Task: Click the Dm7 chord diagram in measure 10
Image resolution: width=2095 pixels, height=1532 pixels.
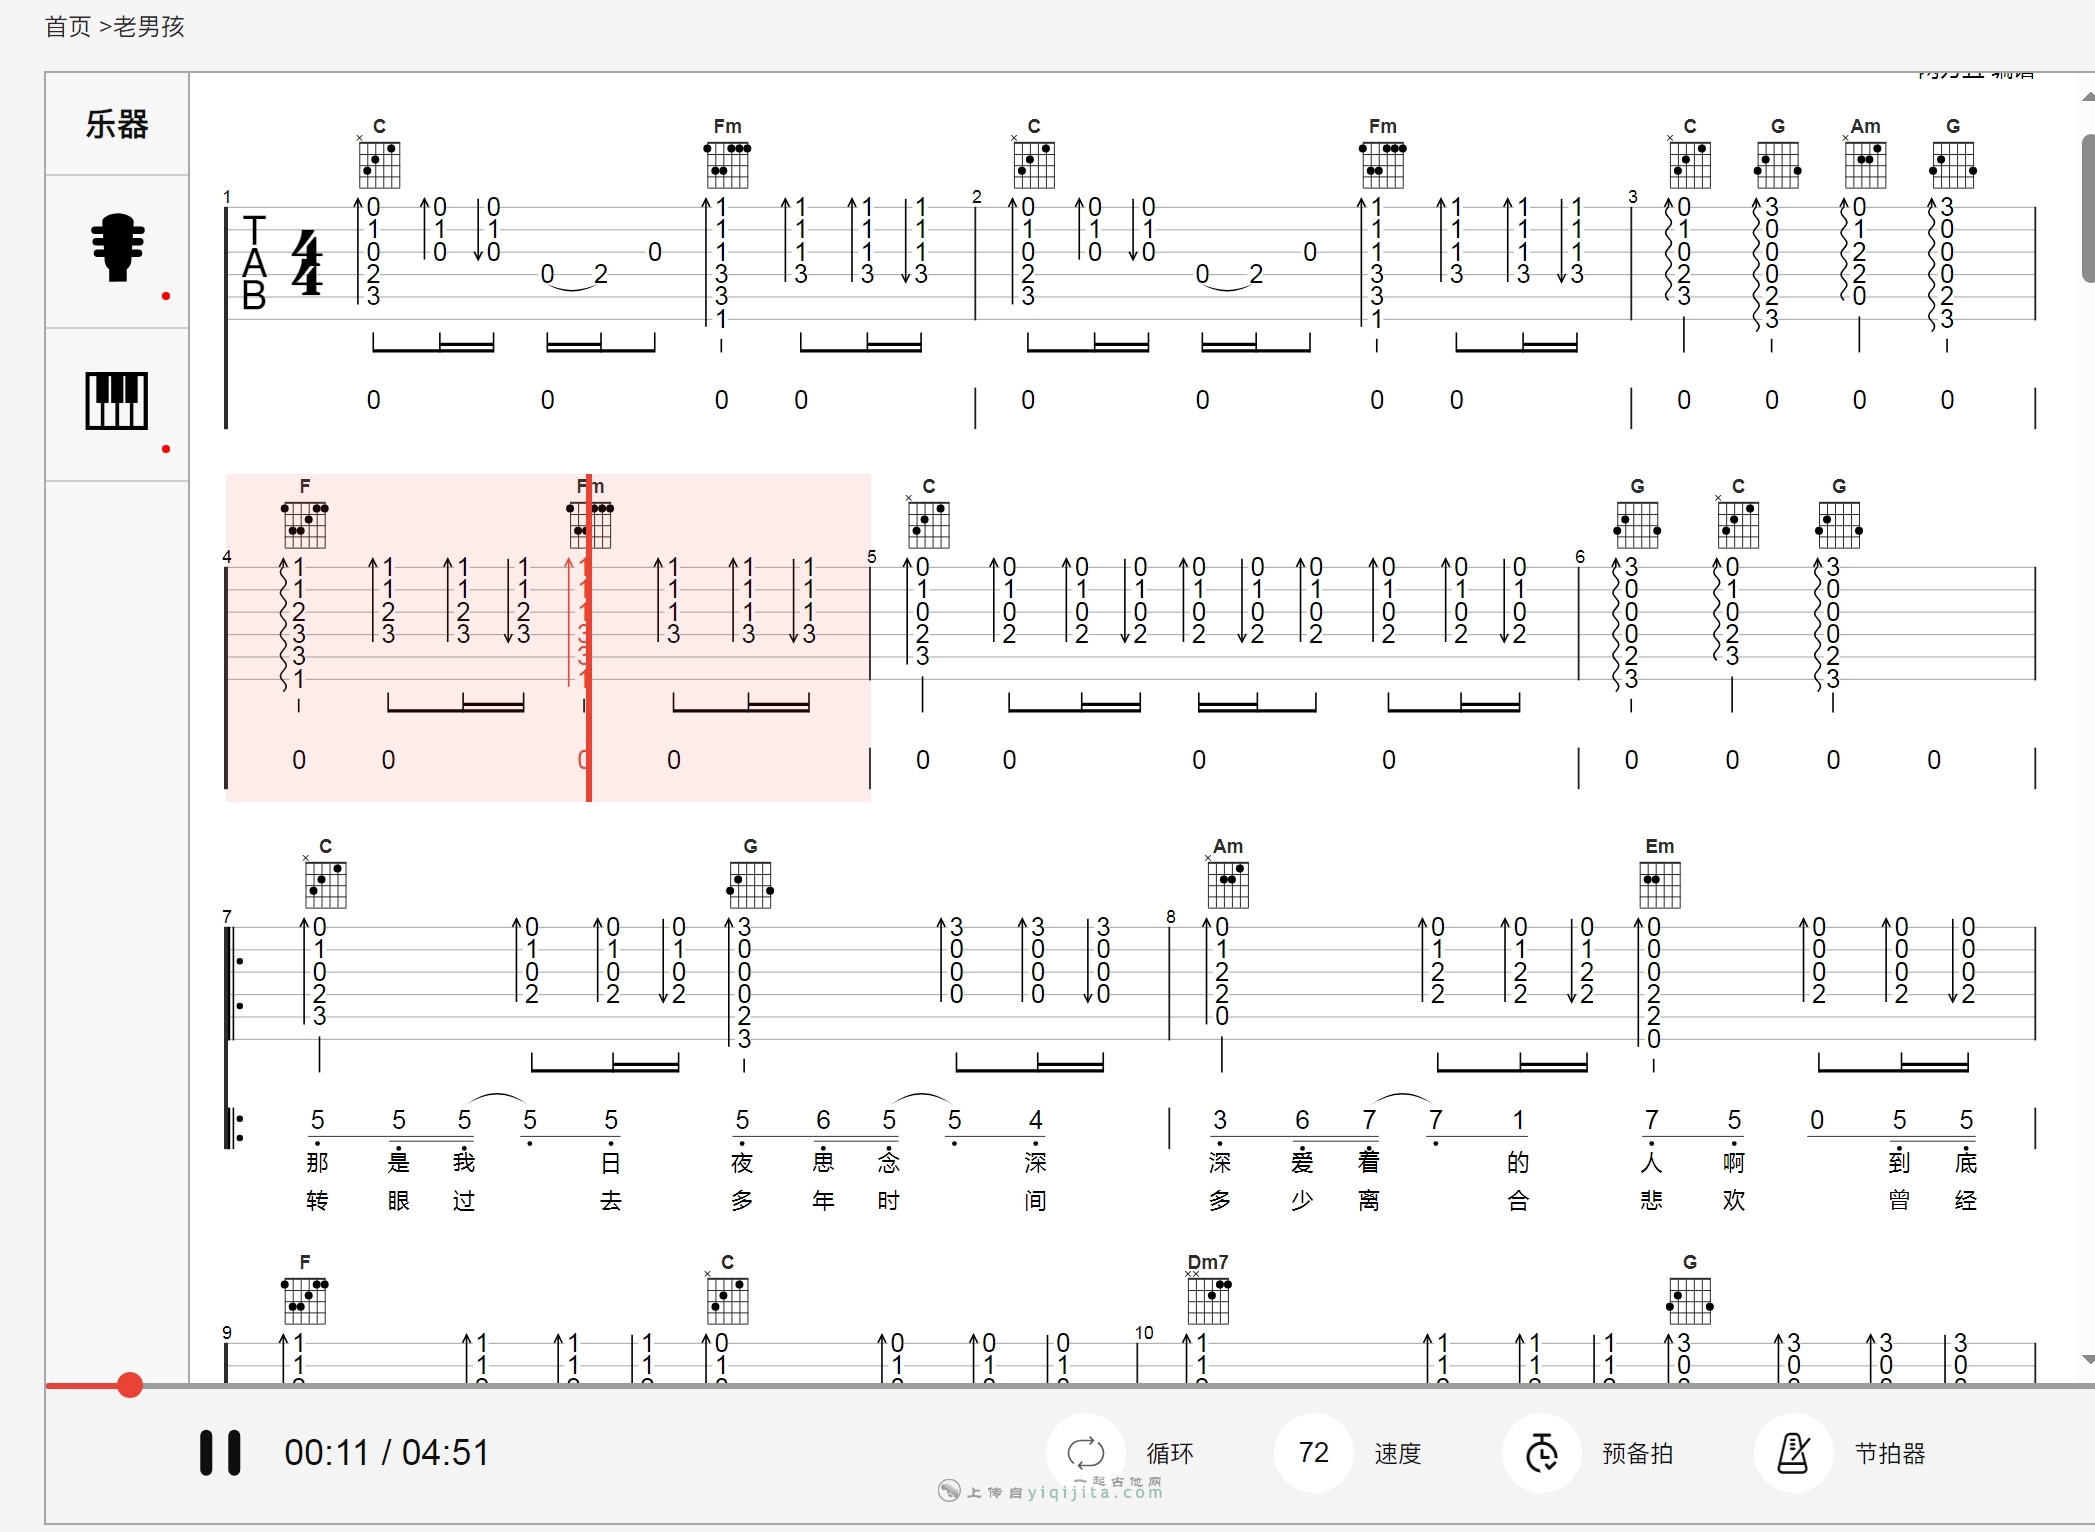Action: click(x=1208, y=1300)
